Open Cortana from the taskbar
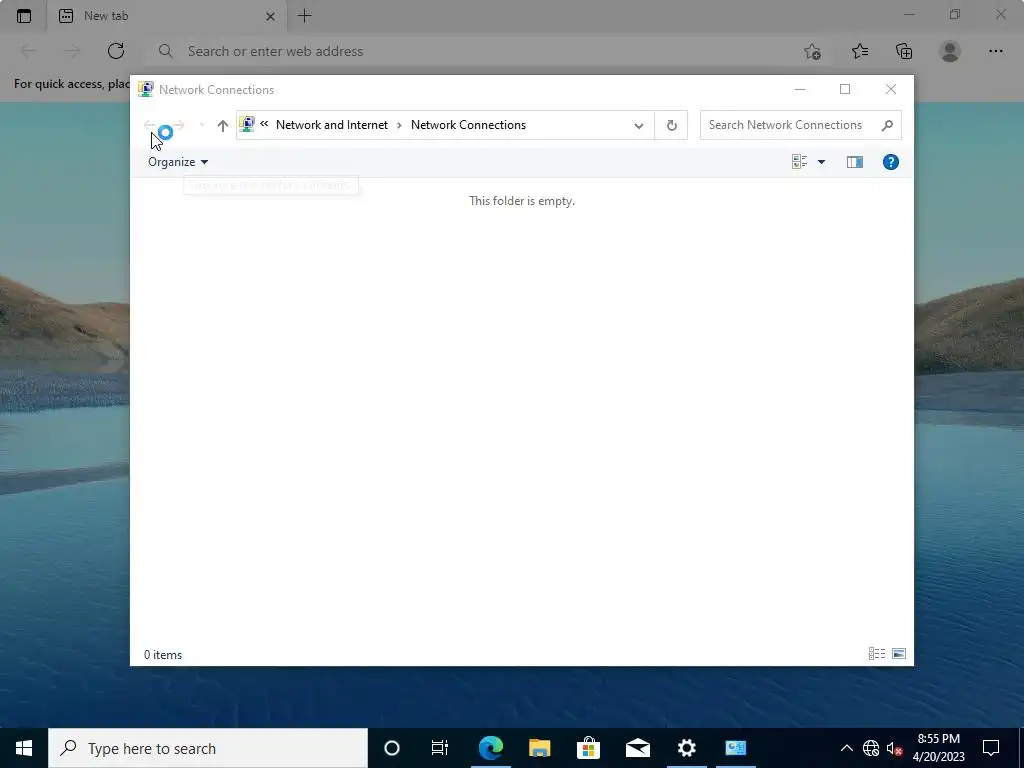The height and width of the screenshot is (768, 1024). click(x=392, y=748)
